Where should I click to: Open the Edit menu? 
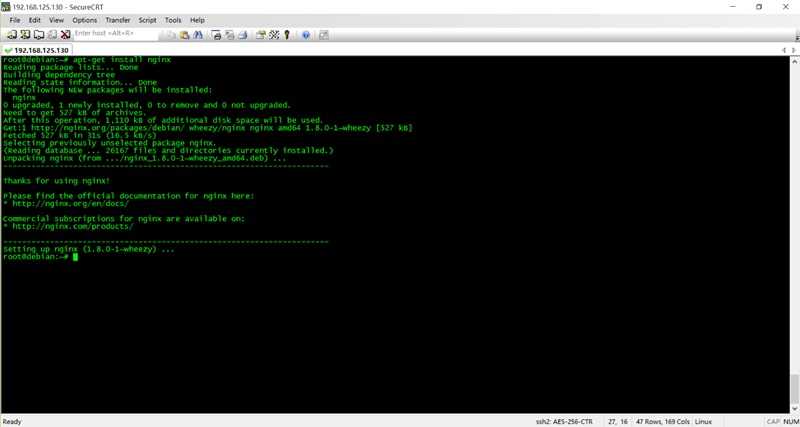pos(34,20)
